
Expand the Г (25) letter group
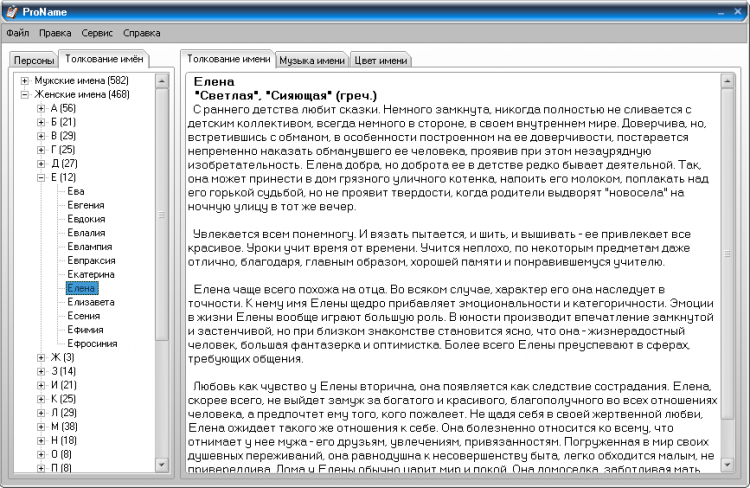pos(41,150)
